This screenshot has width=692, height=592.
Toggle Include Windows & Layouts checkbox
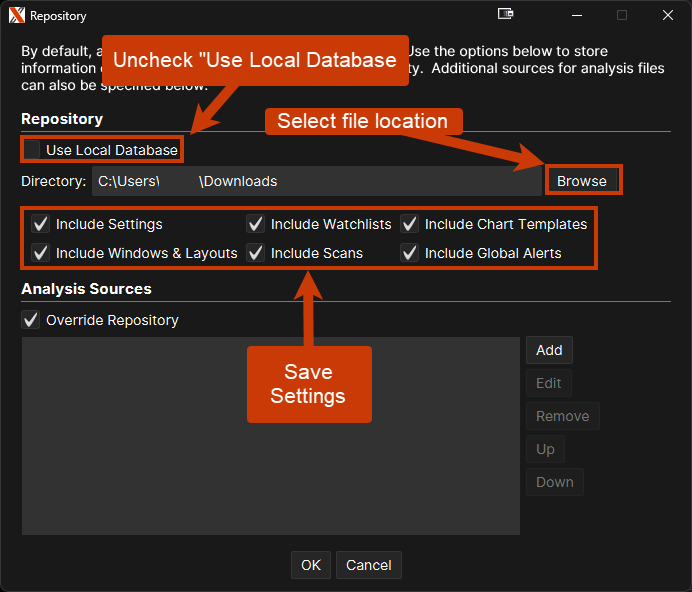(x=41, y=253)
